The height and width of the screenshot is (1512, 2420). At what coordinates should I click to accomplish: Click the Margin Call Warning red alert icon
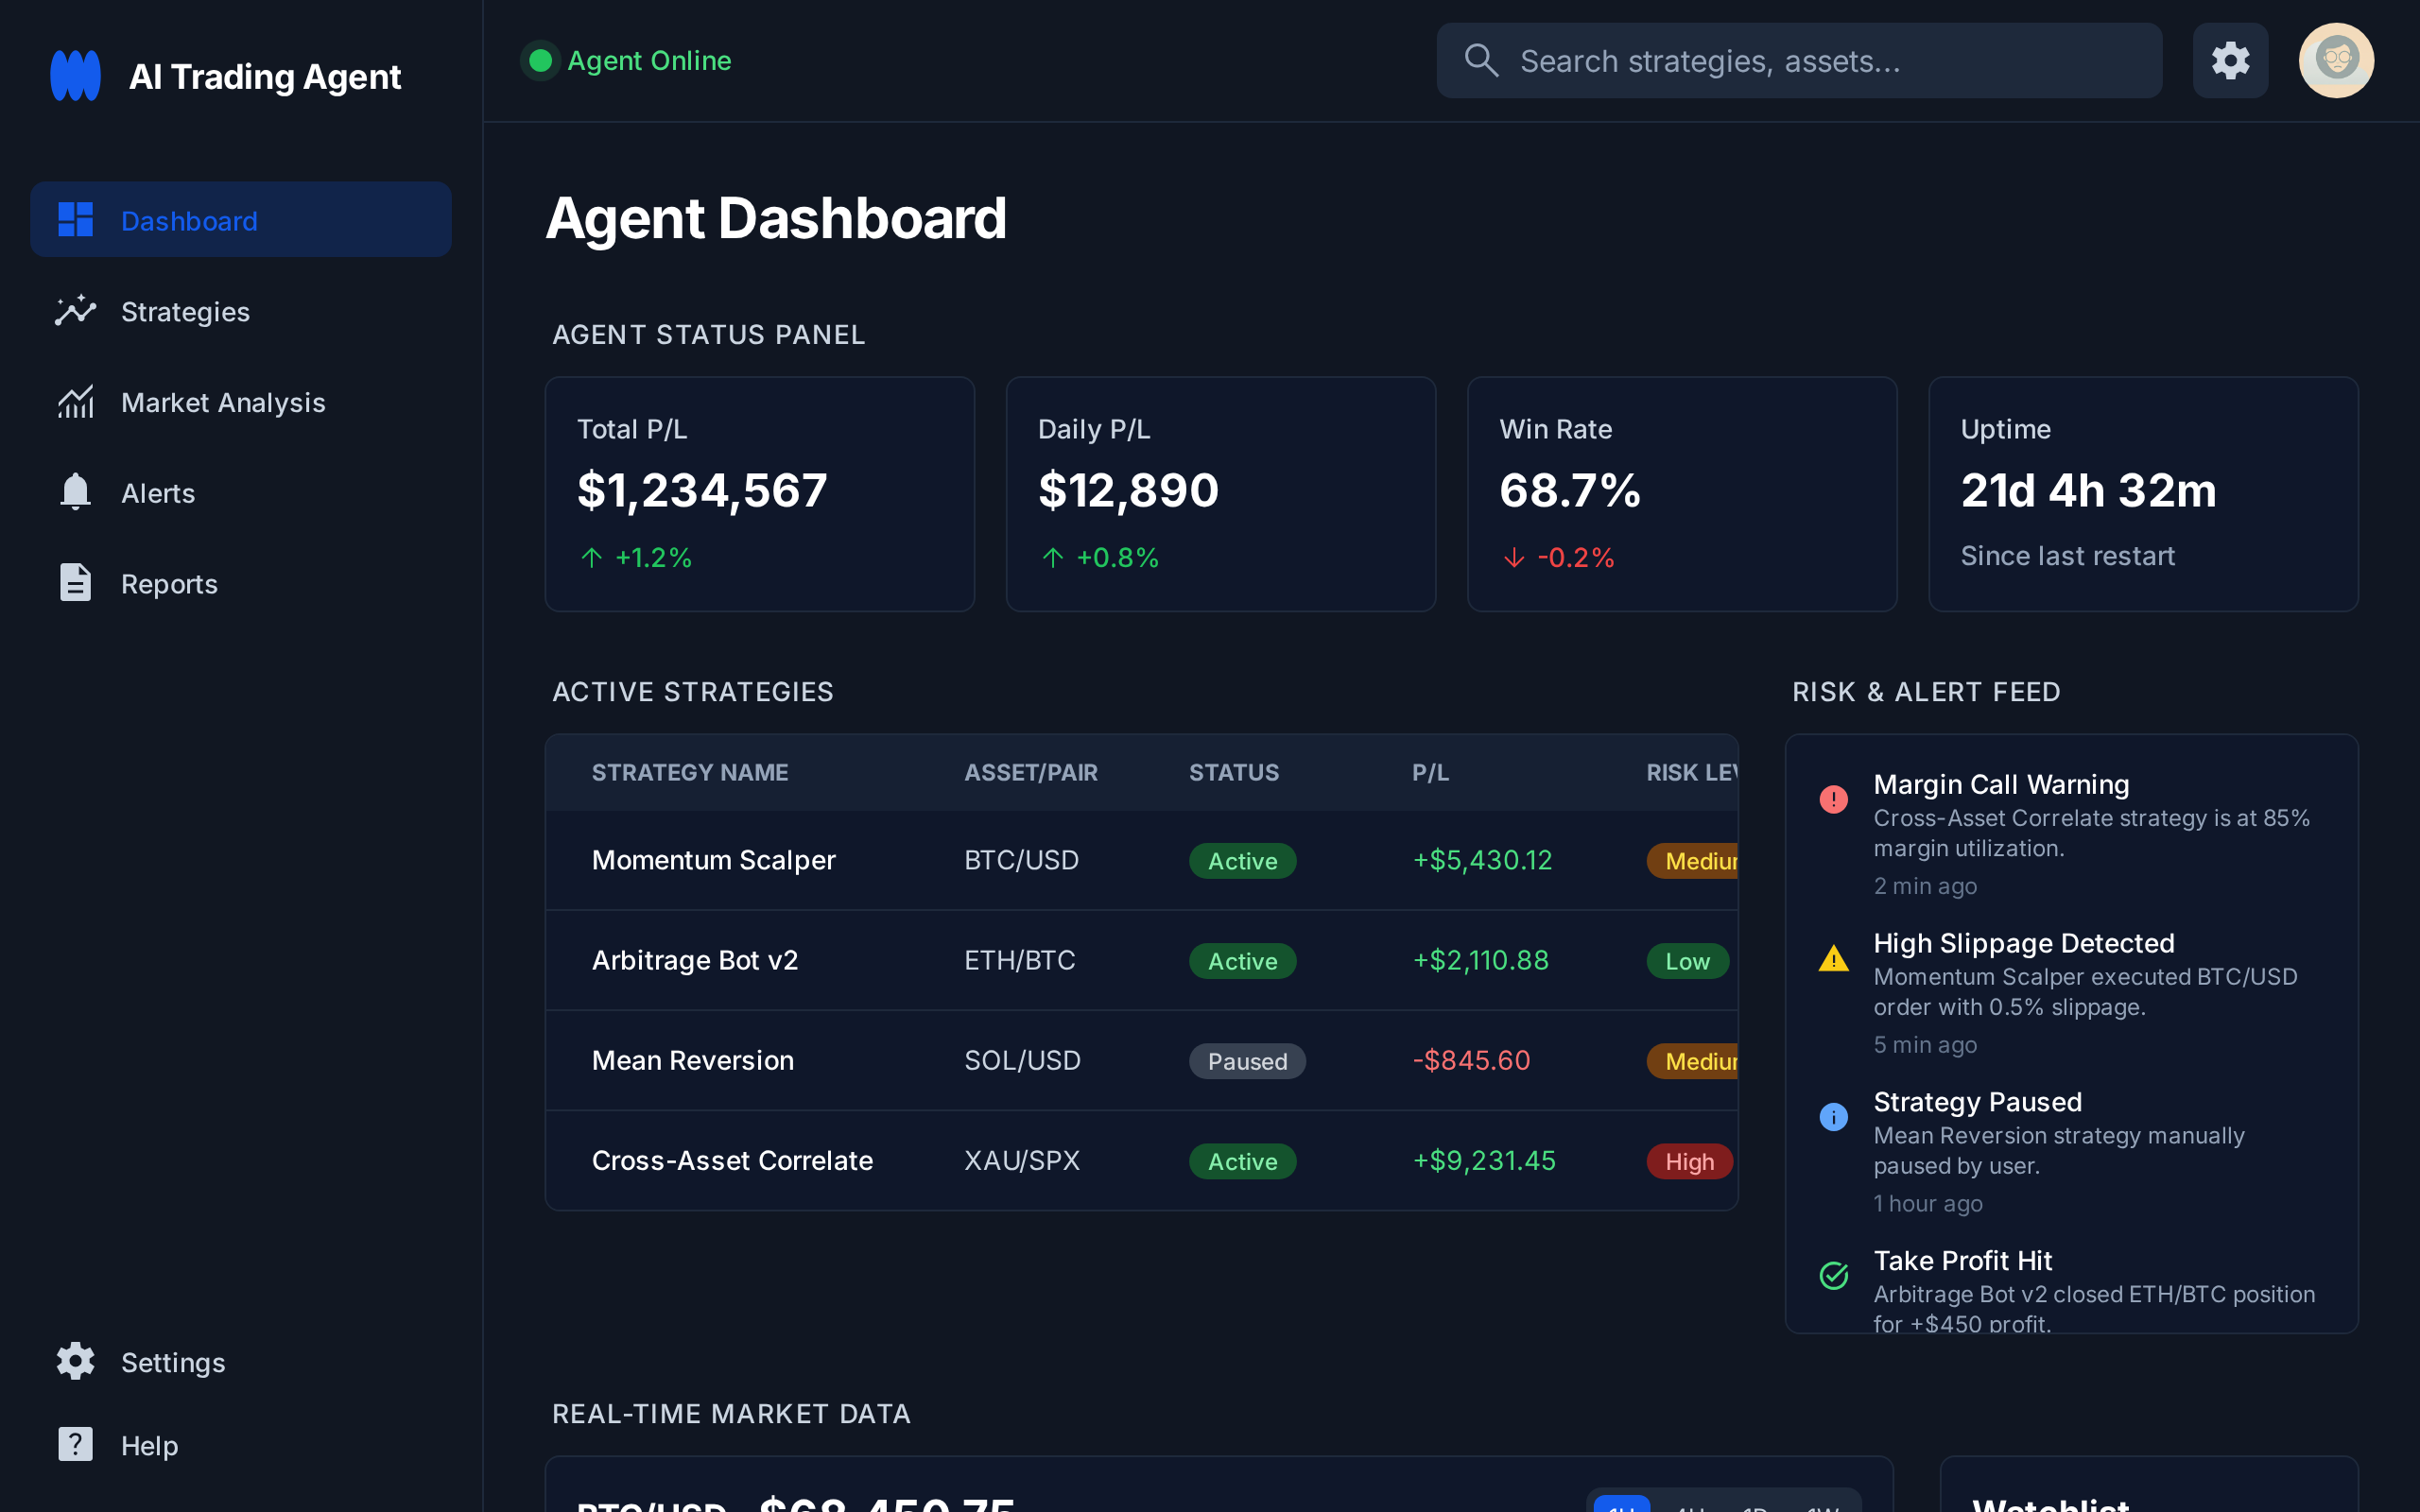1833,799
